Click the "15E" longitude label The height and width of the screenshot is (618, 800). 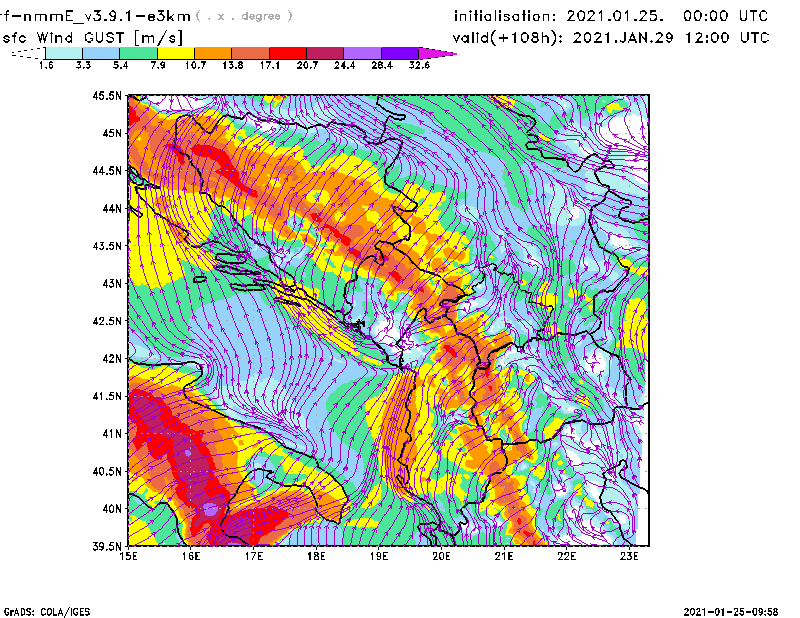pos(129,556)
